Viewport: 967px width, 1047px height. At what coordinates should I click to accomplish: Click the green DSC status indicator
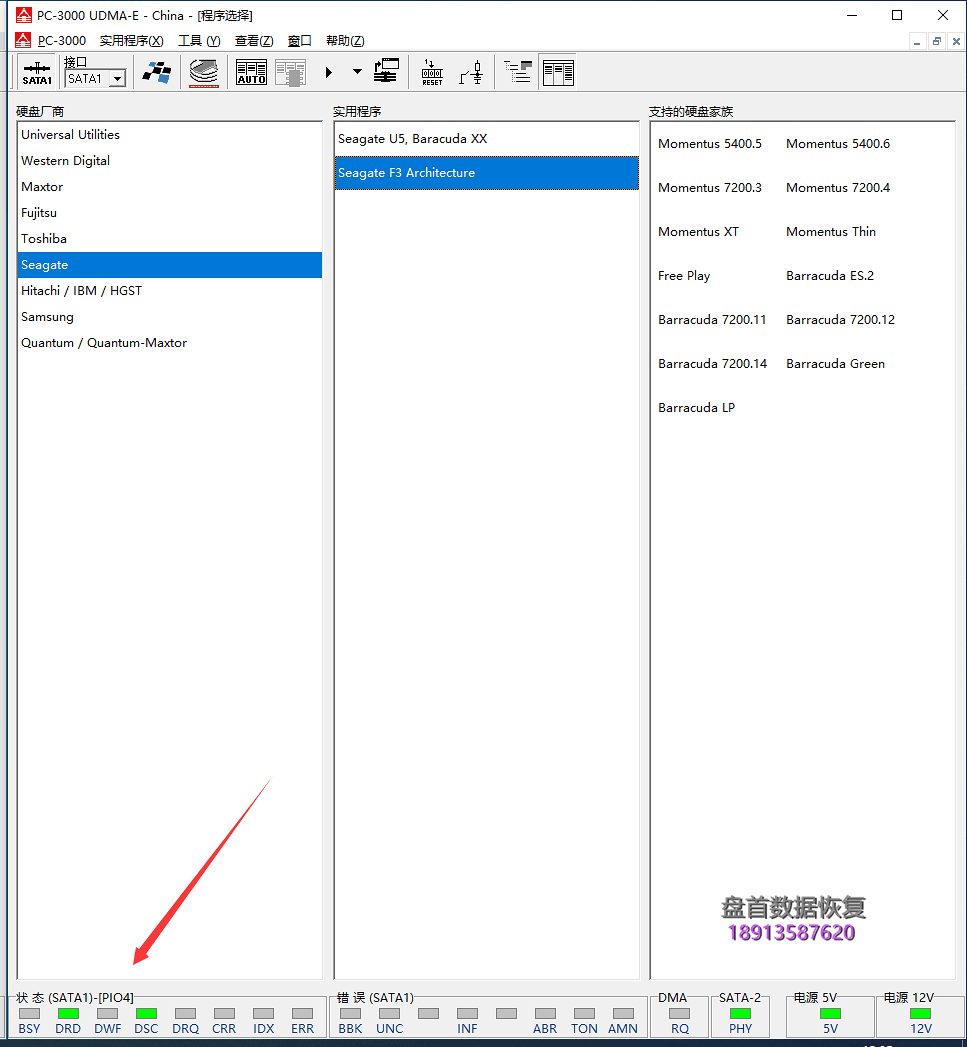pyautogui.click(x=146, y=1014)
